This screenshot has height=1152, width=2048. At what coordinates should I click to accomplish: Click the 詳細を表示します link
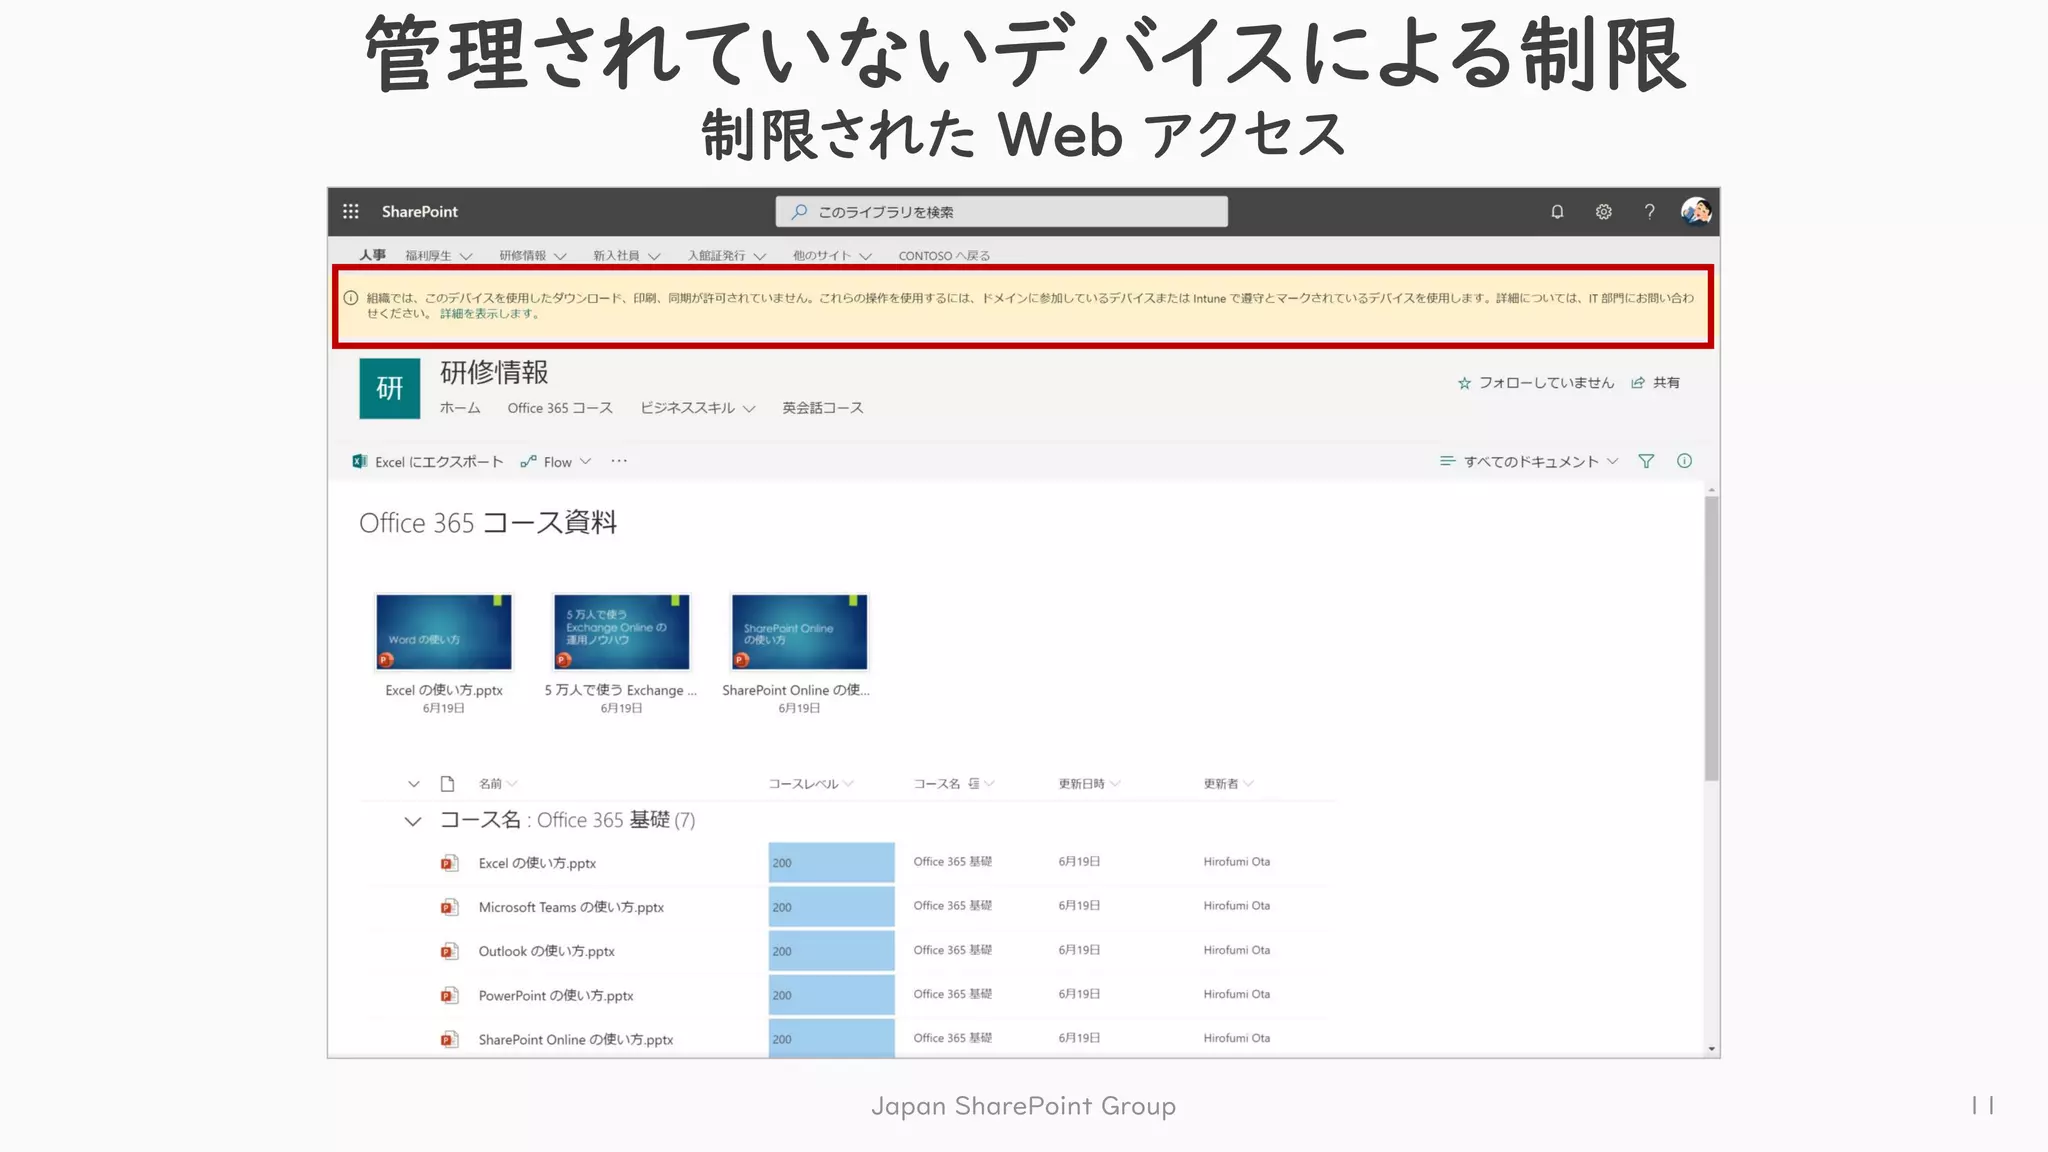490,314
